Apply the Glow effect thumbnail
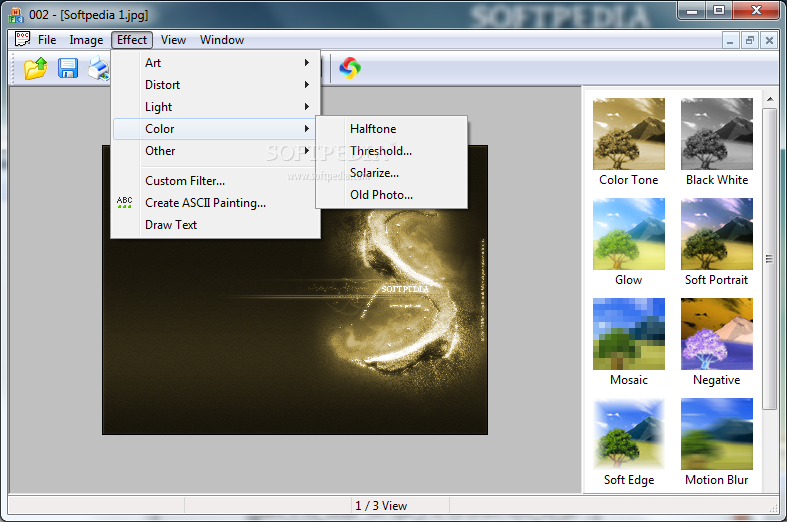787x522 pixels. click(628, 234)
